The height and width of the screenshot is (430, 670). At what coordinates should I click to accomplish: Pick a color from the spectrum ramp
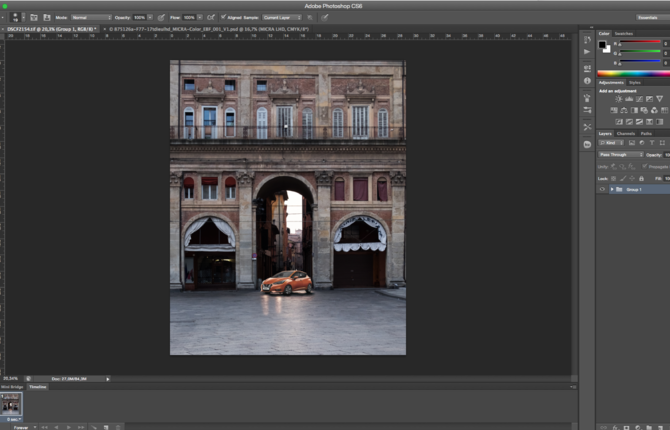click(x=633, y=74)
